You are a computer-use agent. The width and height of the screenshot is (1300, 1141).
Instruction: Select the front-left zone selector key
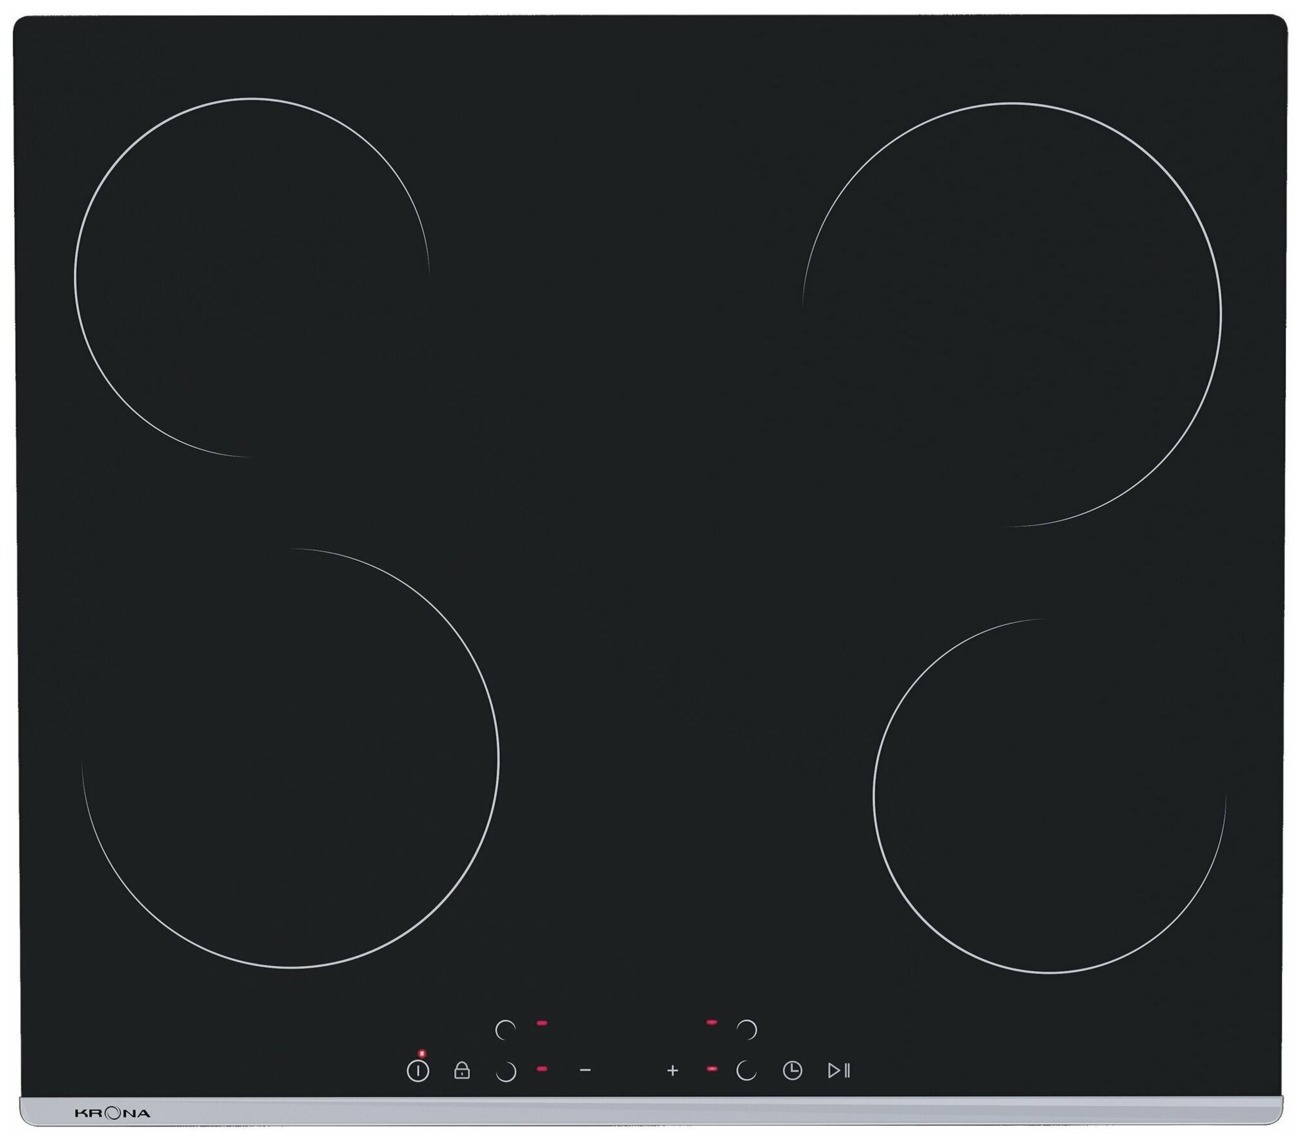(506, 1071)
